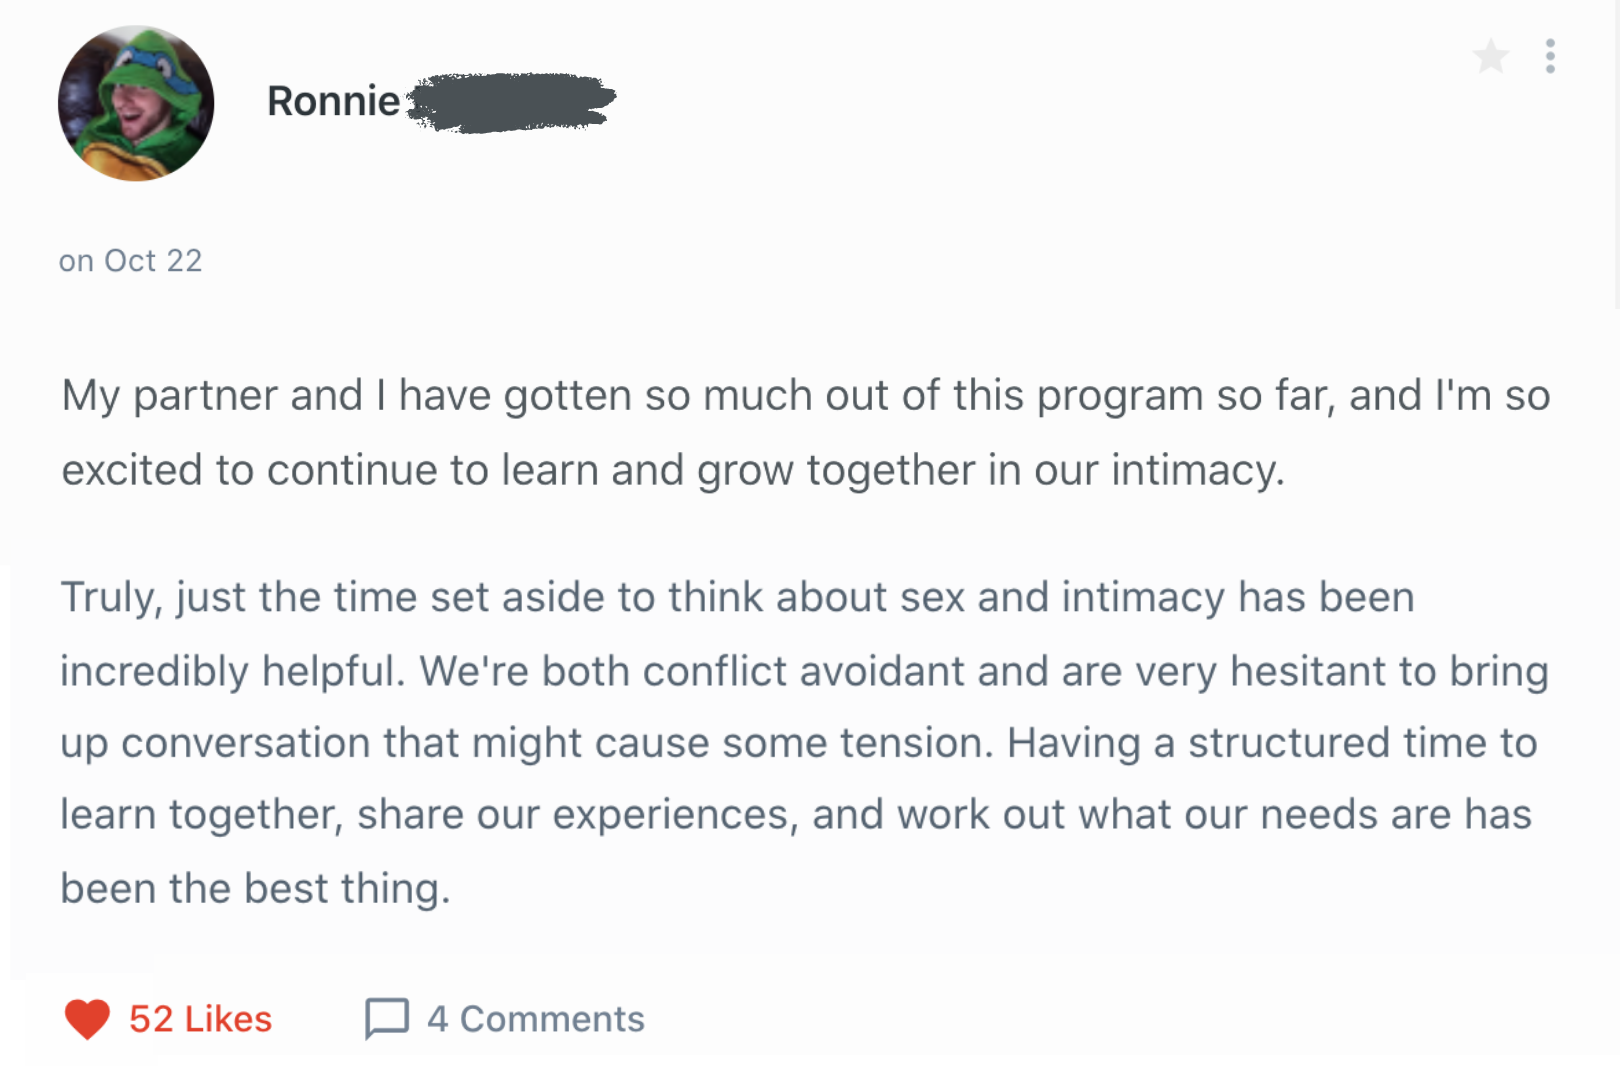Screen dimensions: 1620x1092
Task: Click the line starting "My partner and I"
Action: click(x=805, y=395)
